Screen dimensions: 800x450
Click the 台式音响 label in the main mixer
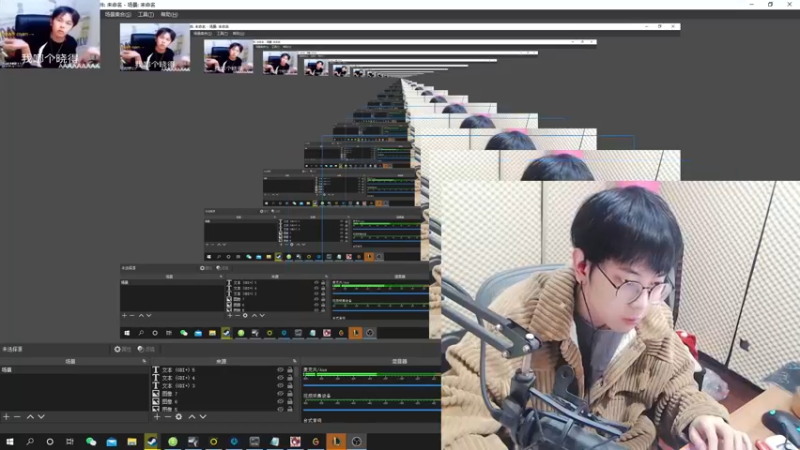pyautogui.click(x=313, y=420)
